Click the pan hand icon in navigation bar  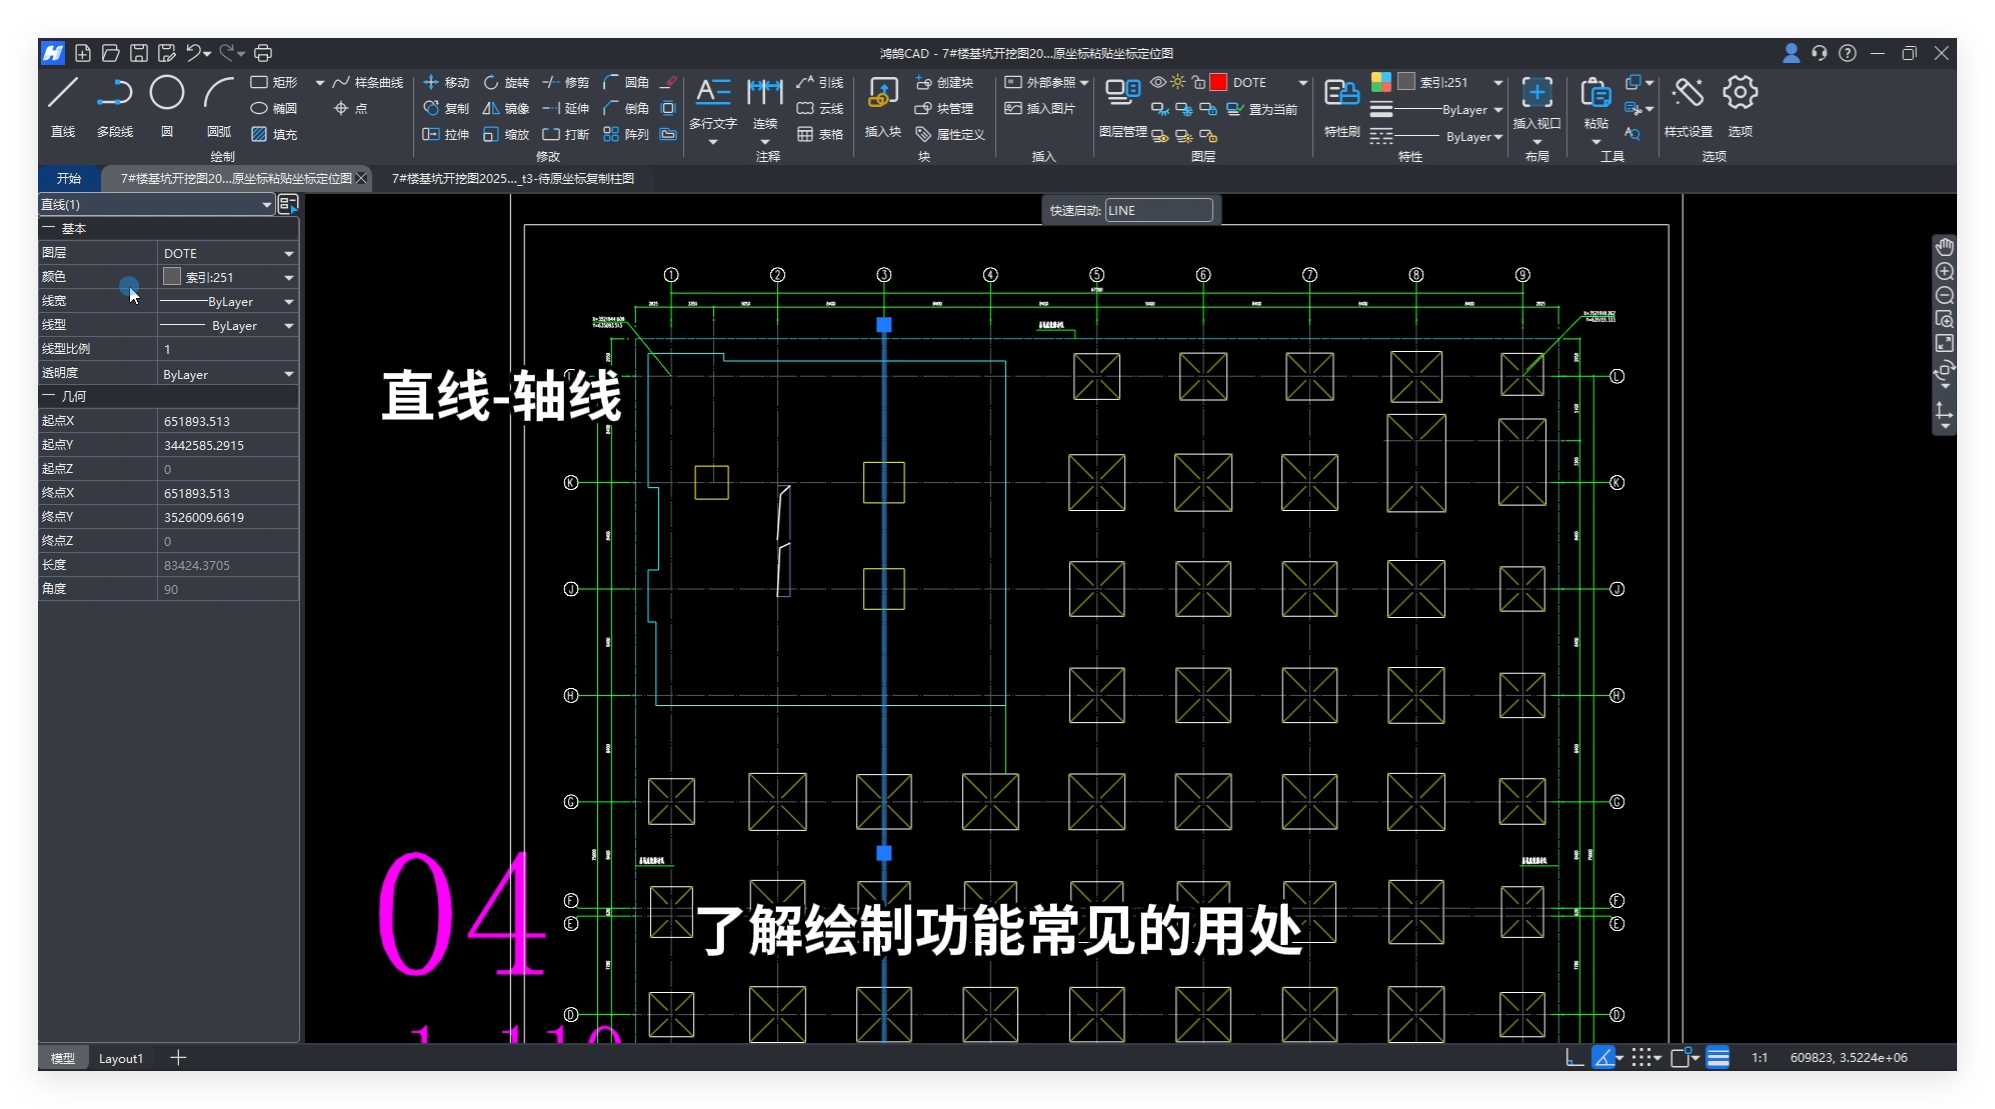tap(1944, 246)
